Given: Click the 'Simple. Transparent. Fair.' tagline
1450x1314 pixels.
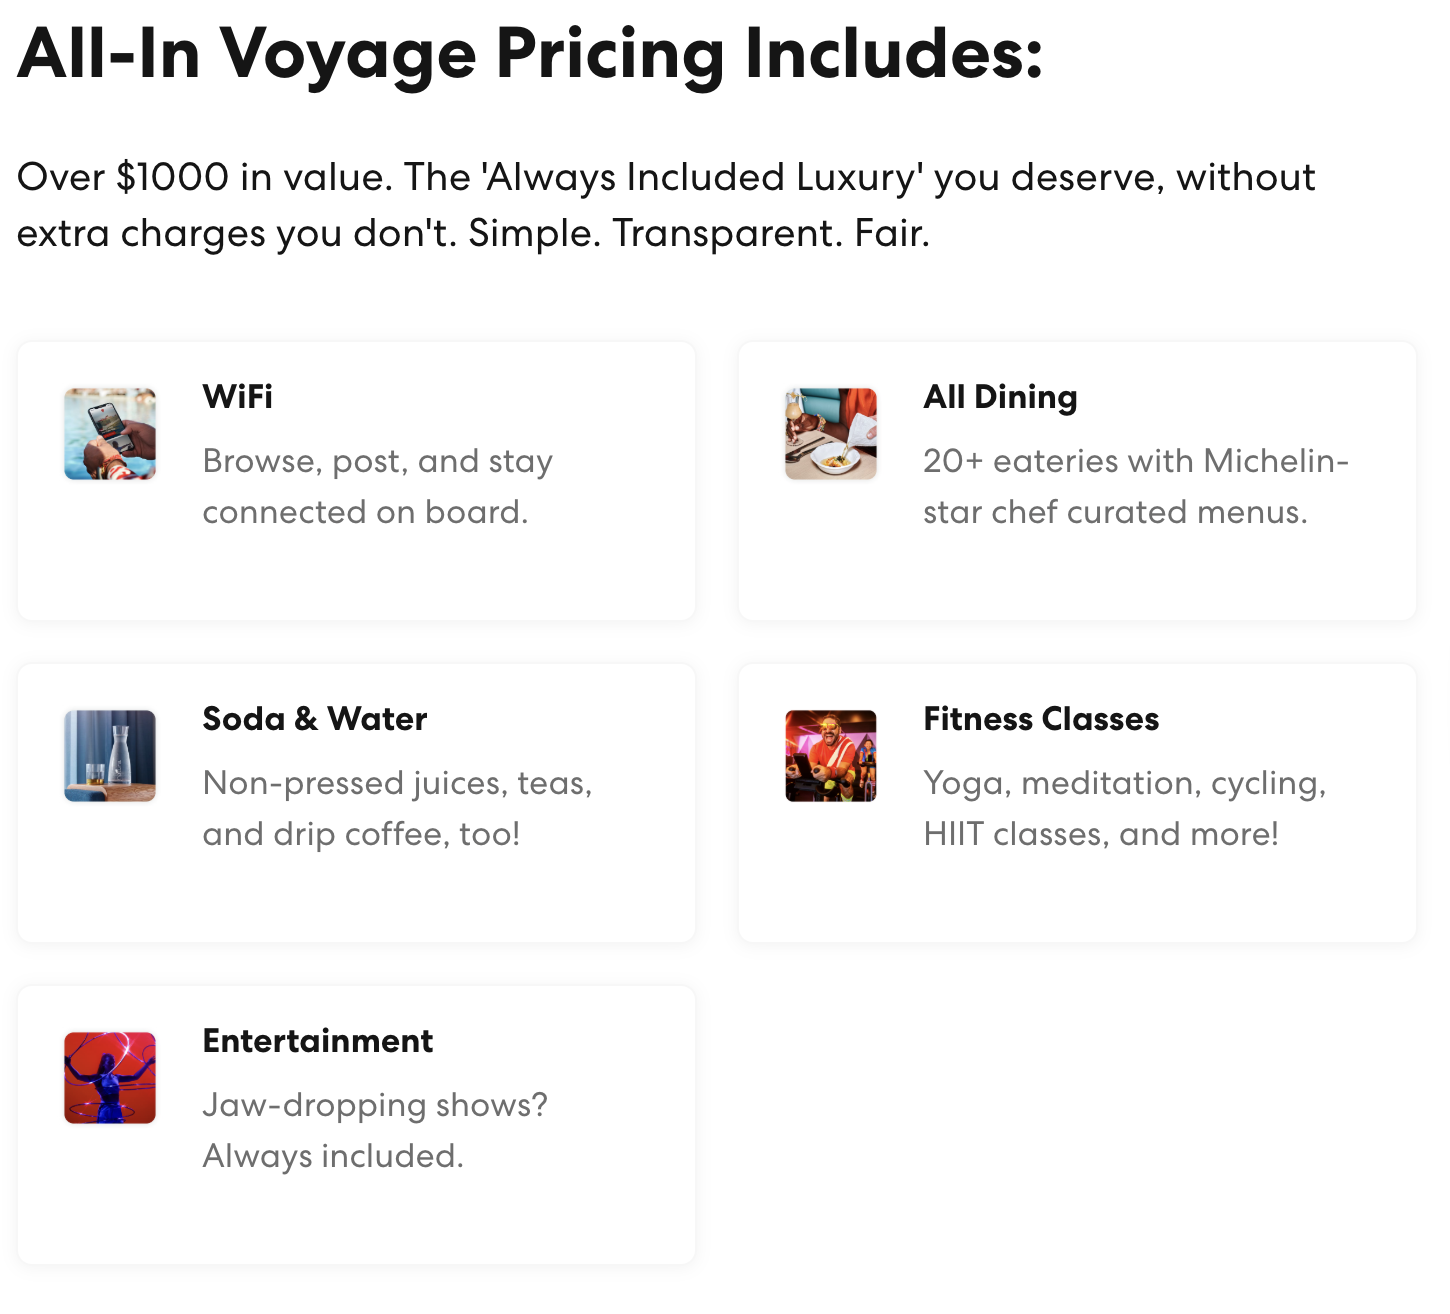Looking at the screenshot, I should click(x=699, y=233).
